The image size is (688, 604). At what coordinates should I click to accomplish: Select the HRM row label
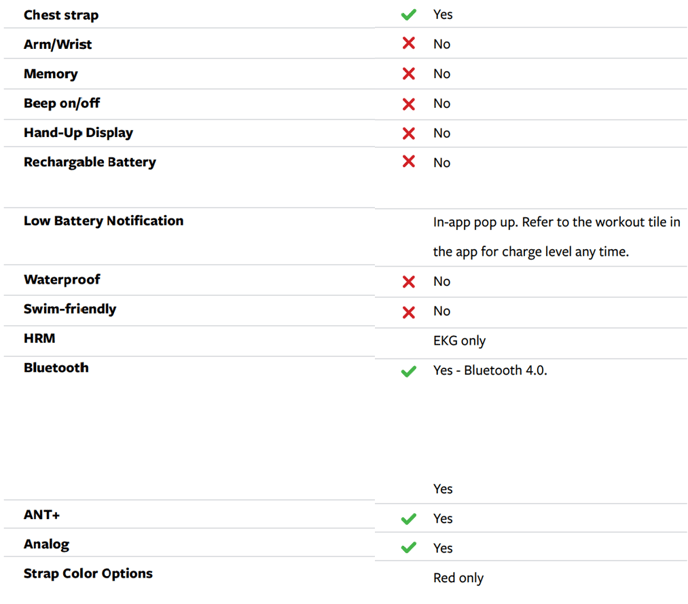click(x=40, y=338)
